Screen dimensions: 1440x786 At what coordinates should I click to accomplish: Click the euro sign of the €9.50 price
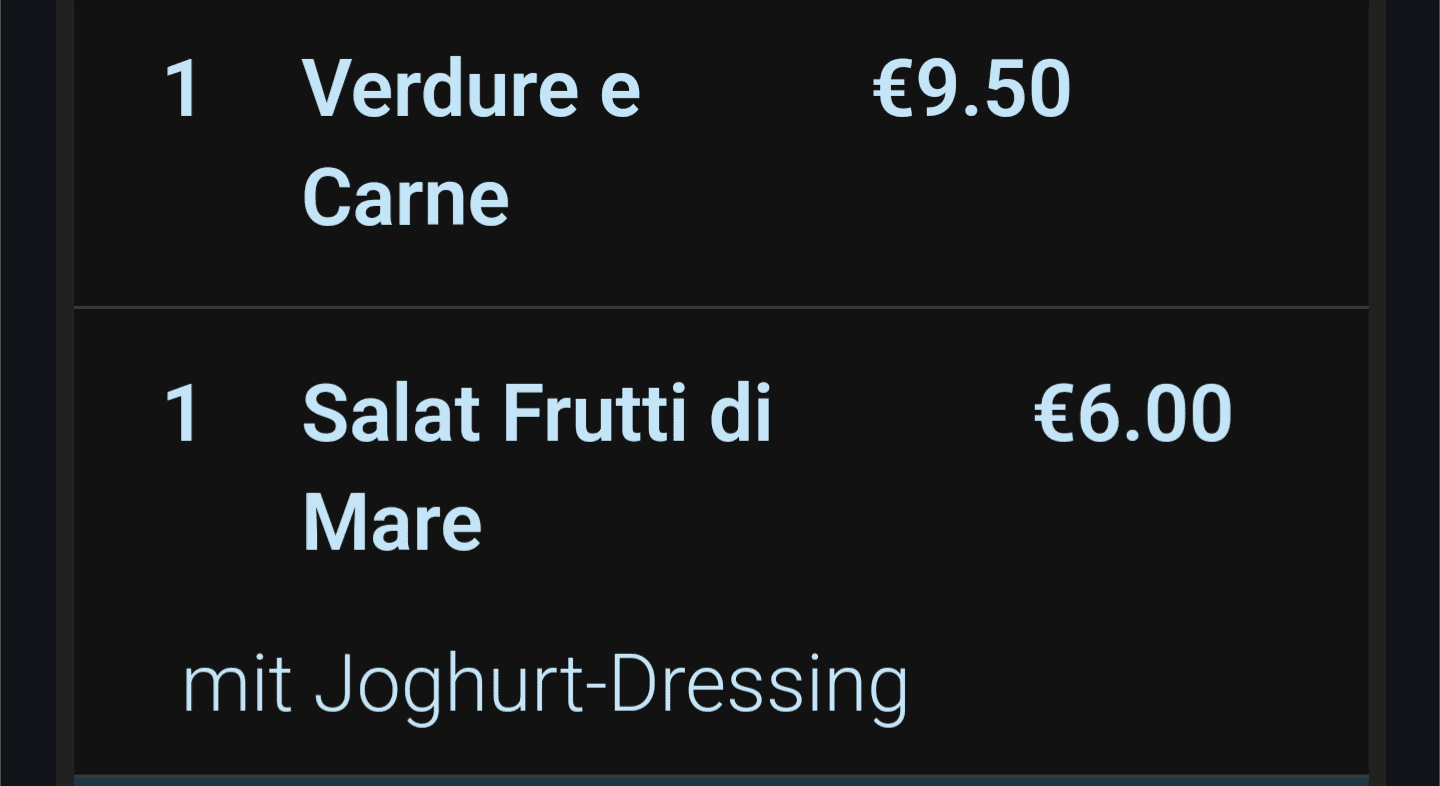coord(895,91)
